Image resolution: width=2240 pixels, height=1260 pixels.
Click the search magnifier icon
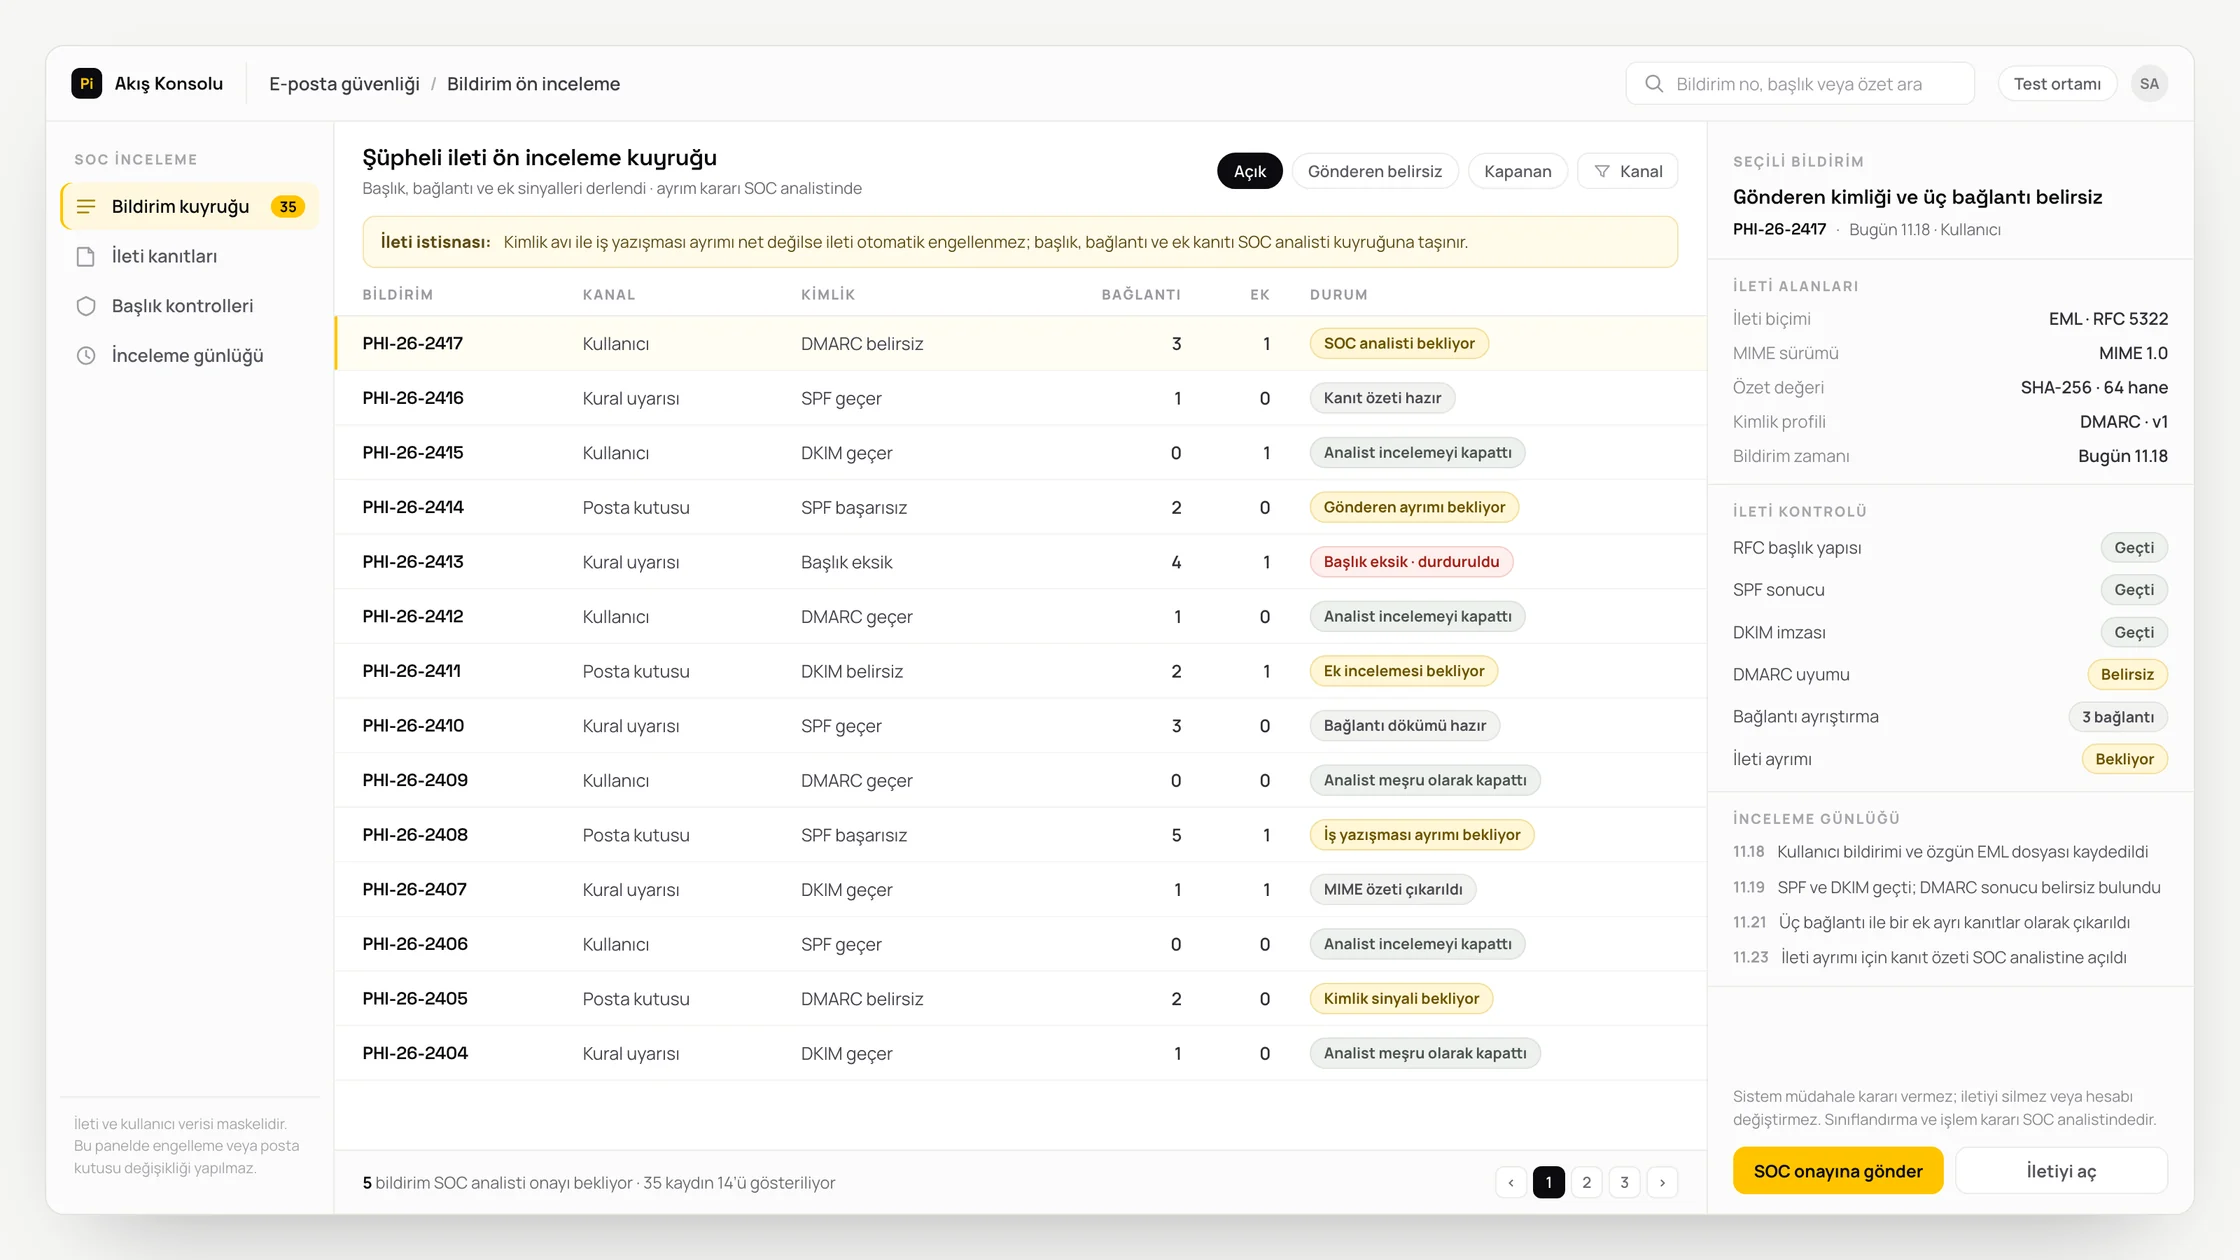click(x=1654, y=84)
